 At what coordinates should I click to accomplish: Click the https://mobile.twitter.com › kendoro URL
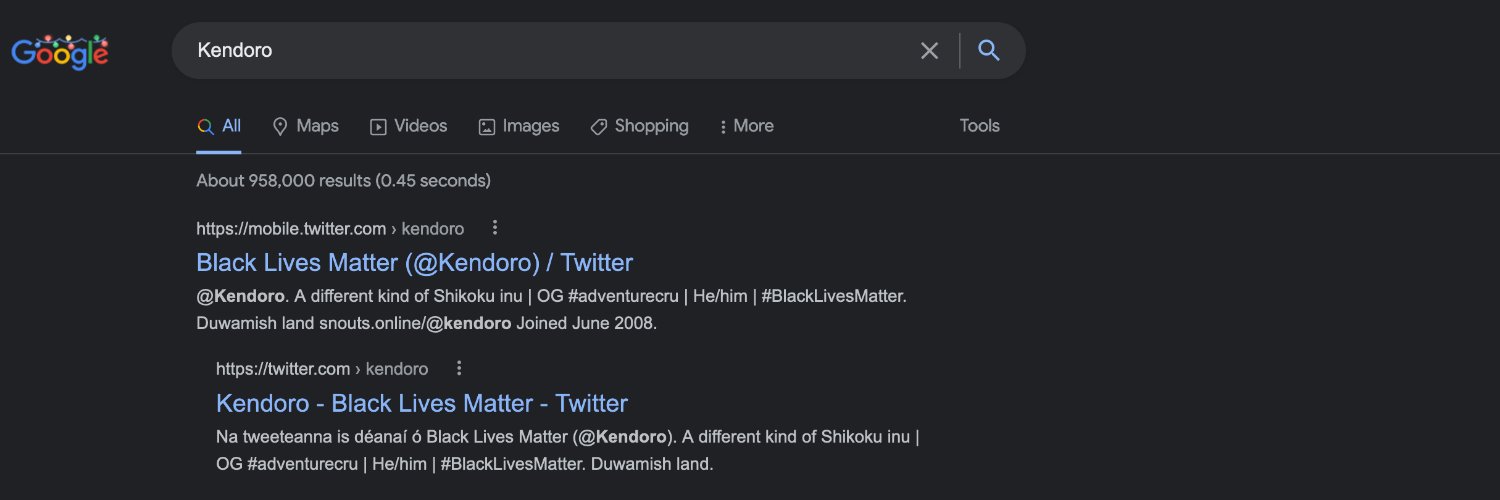[x=330, y=229]
